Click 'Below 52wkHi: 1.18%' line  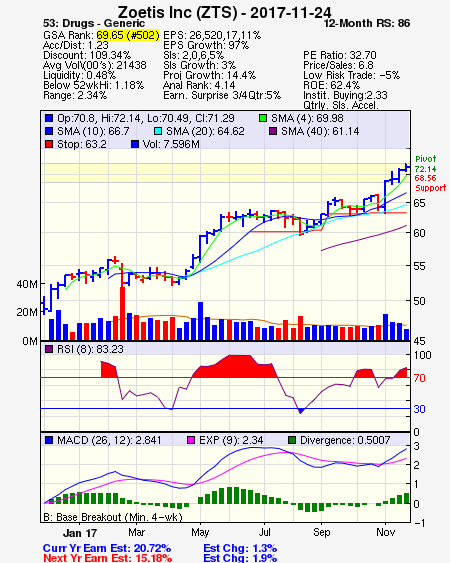click(x=93, y=85)
